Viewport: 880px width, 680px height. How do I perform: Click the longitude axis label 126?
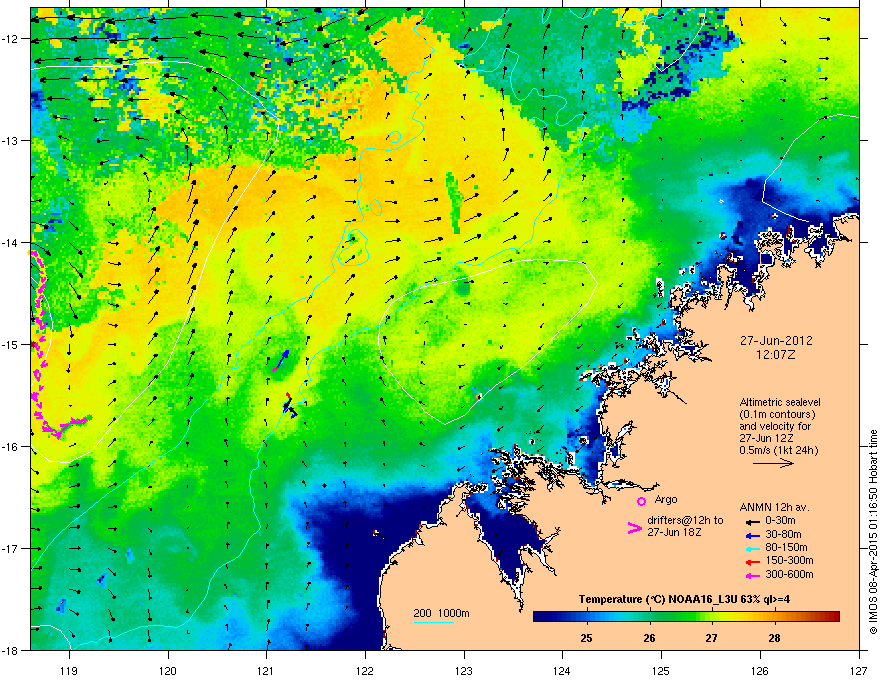point(760,671)
